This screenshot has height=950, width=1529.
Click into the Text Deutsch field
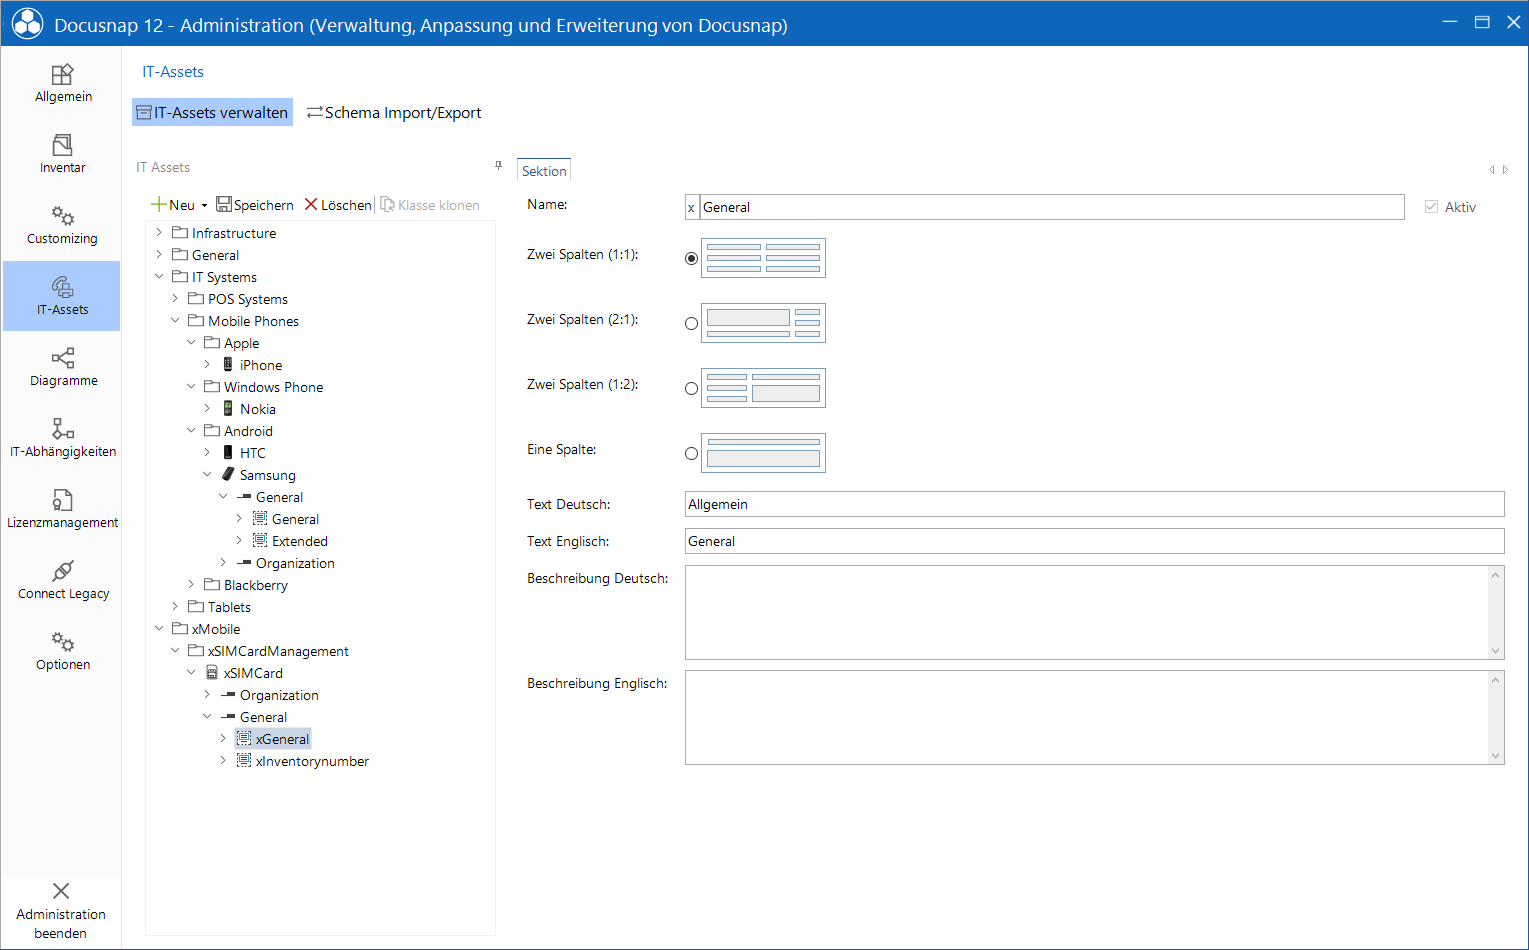[x=1095, y=504]
